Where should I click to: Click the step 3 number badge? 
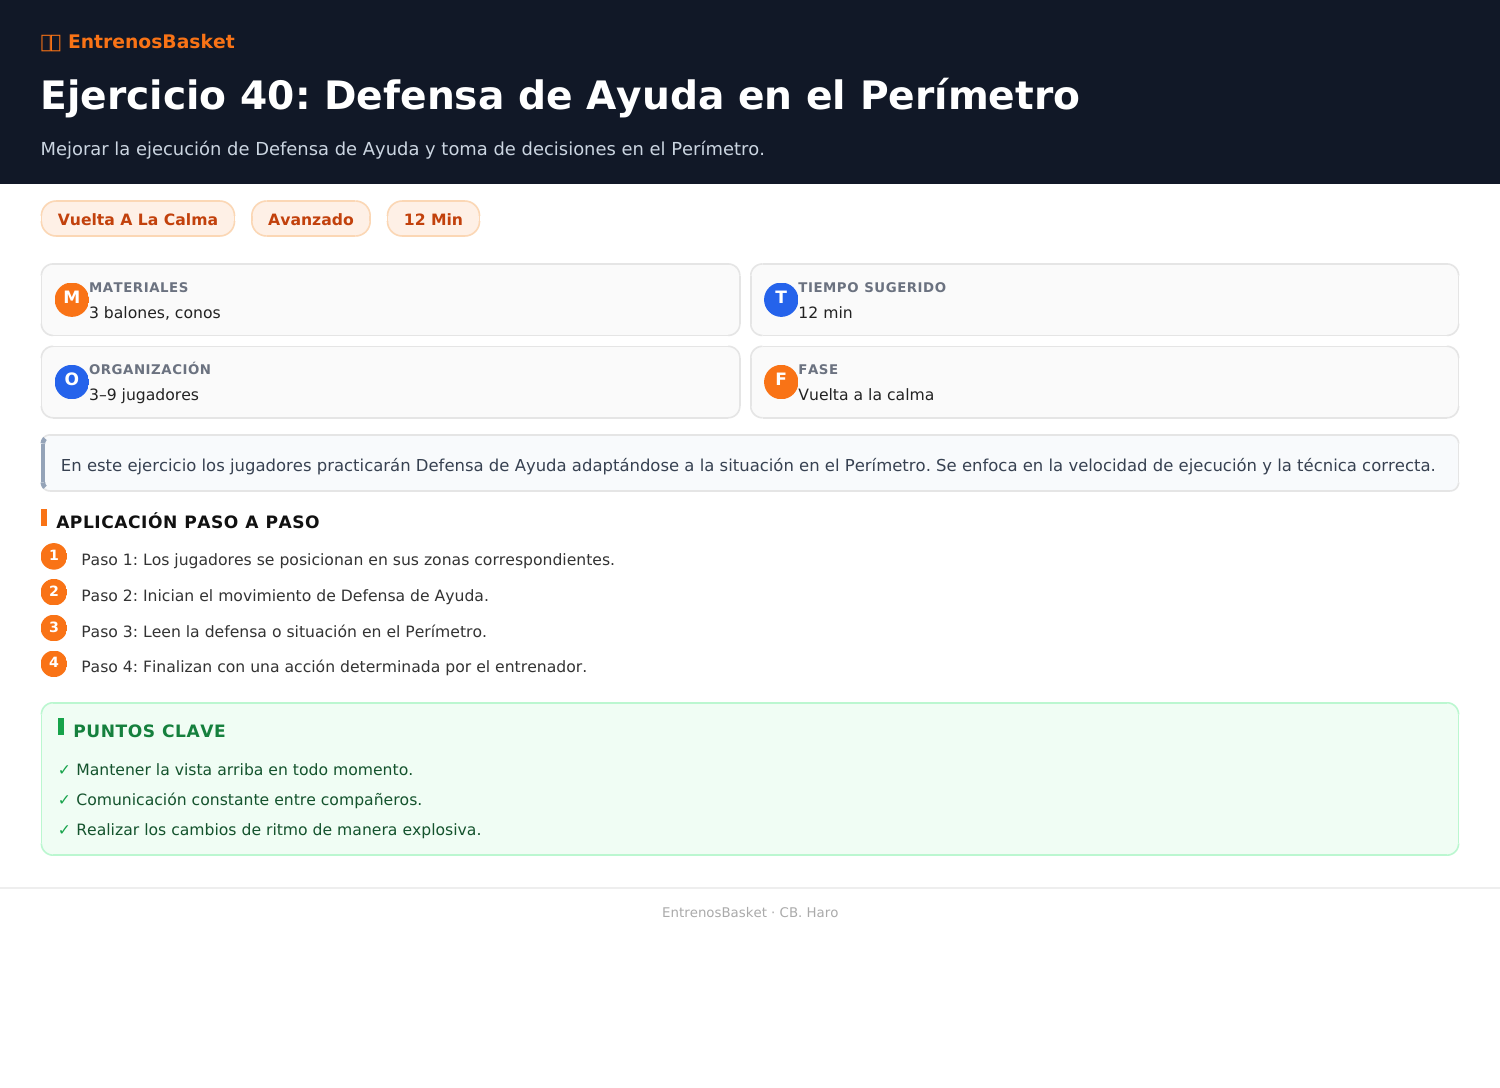54,628
